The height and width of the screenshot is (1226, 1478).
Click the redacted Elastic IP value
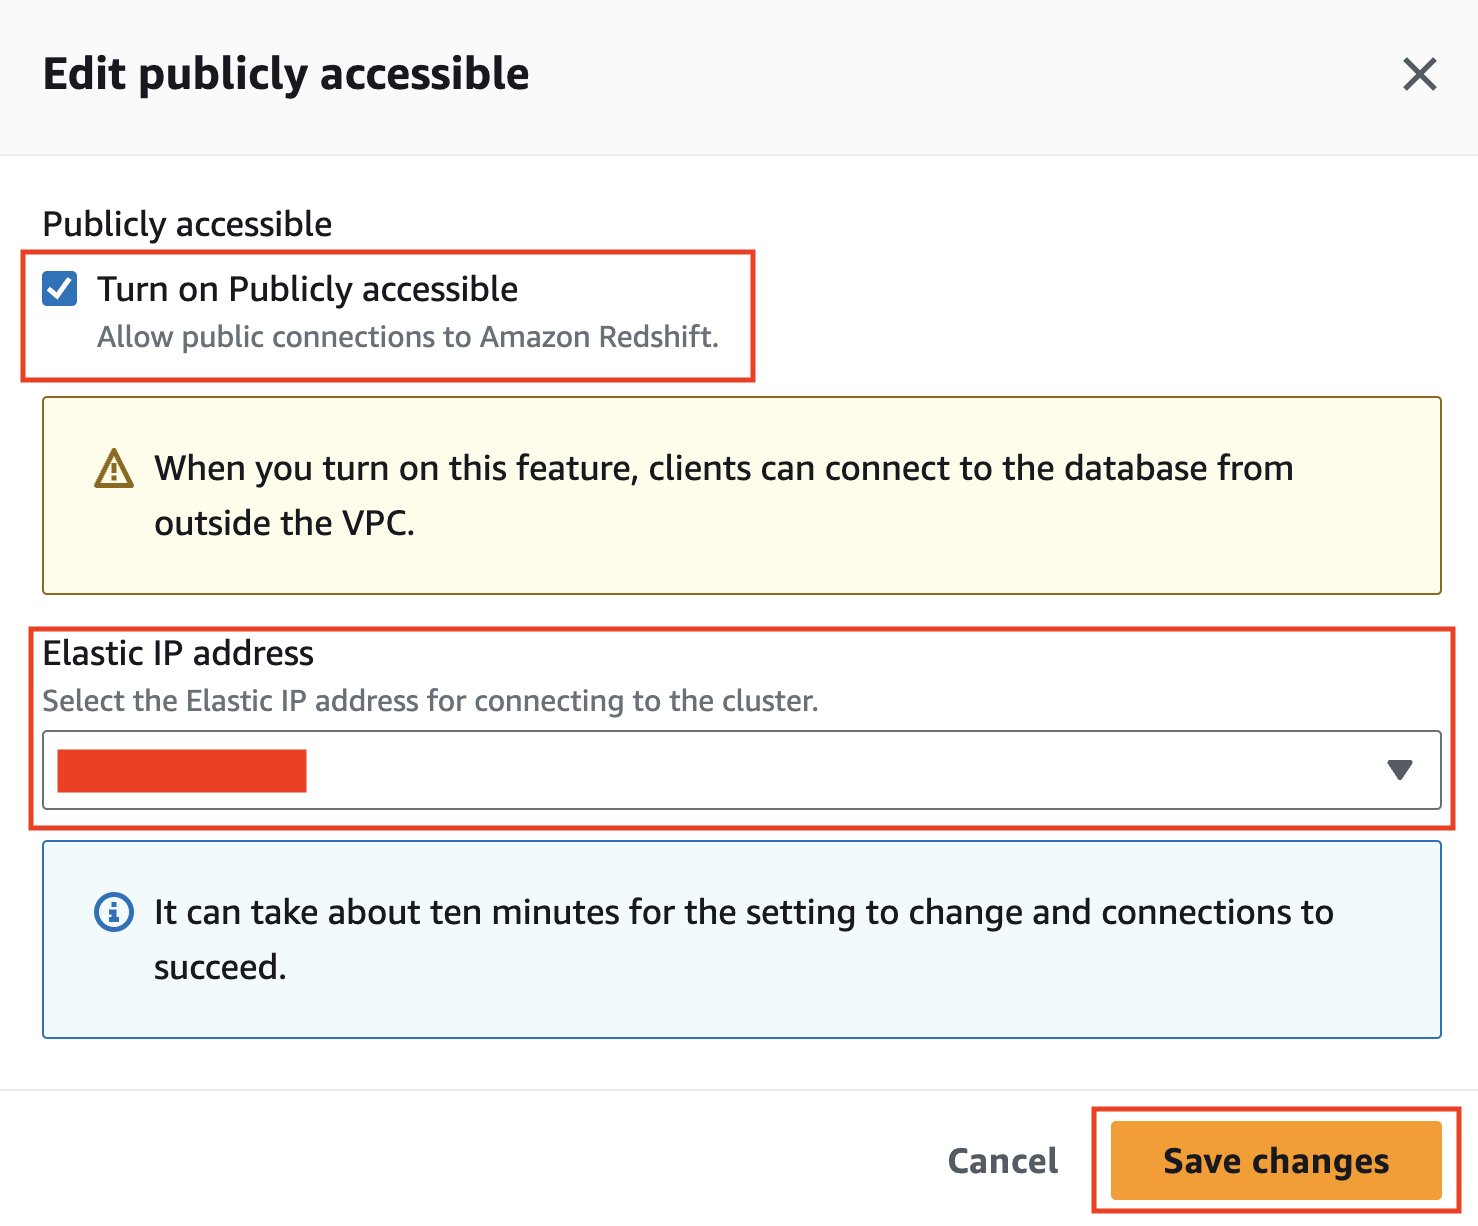182,771
